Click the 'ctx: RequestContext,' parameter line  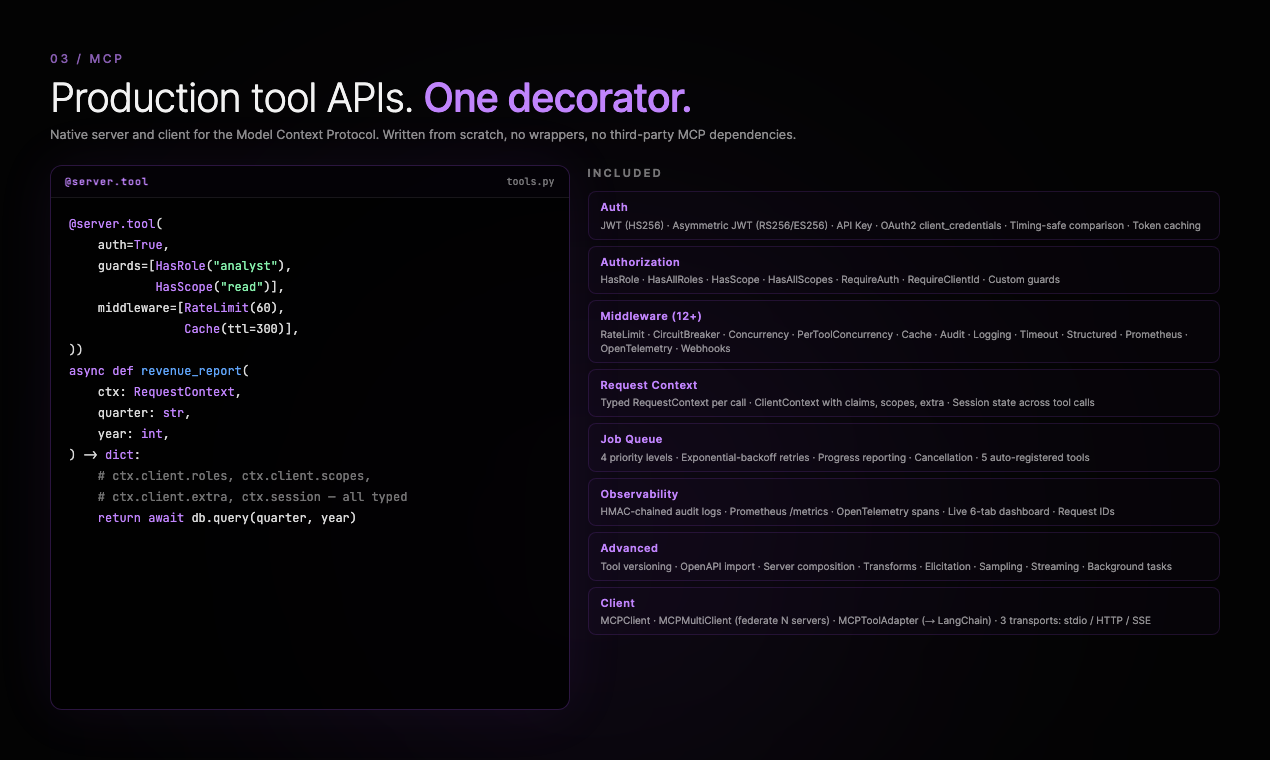tap(169, 392)
